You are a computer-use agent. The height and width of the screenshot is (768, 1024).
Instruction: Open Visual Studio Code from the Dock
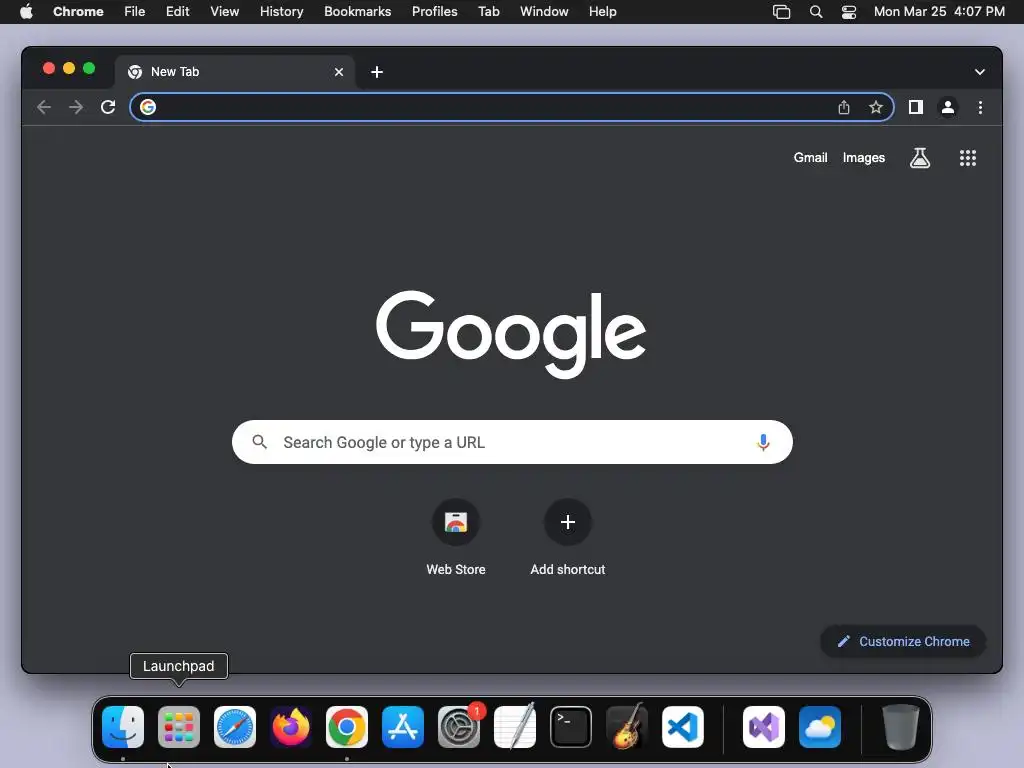tap(683, 727)
